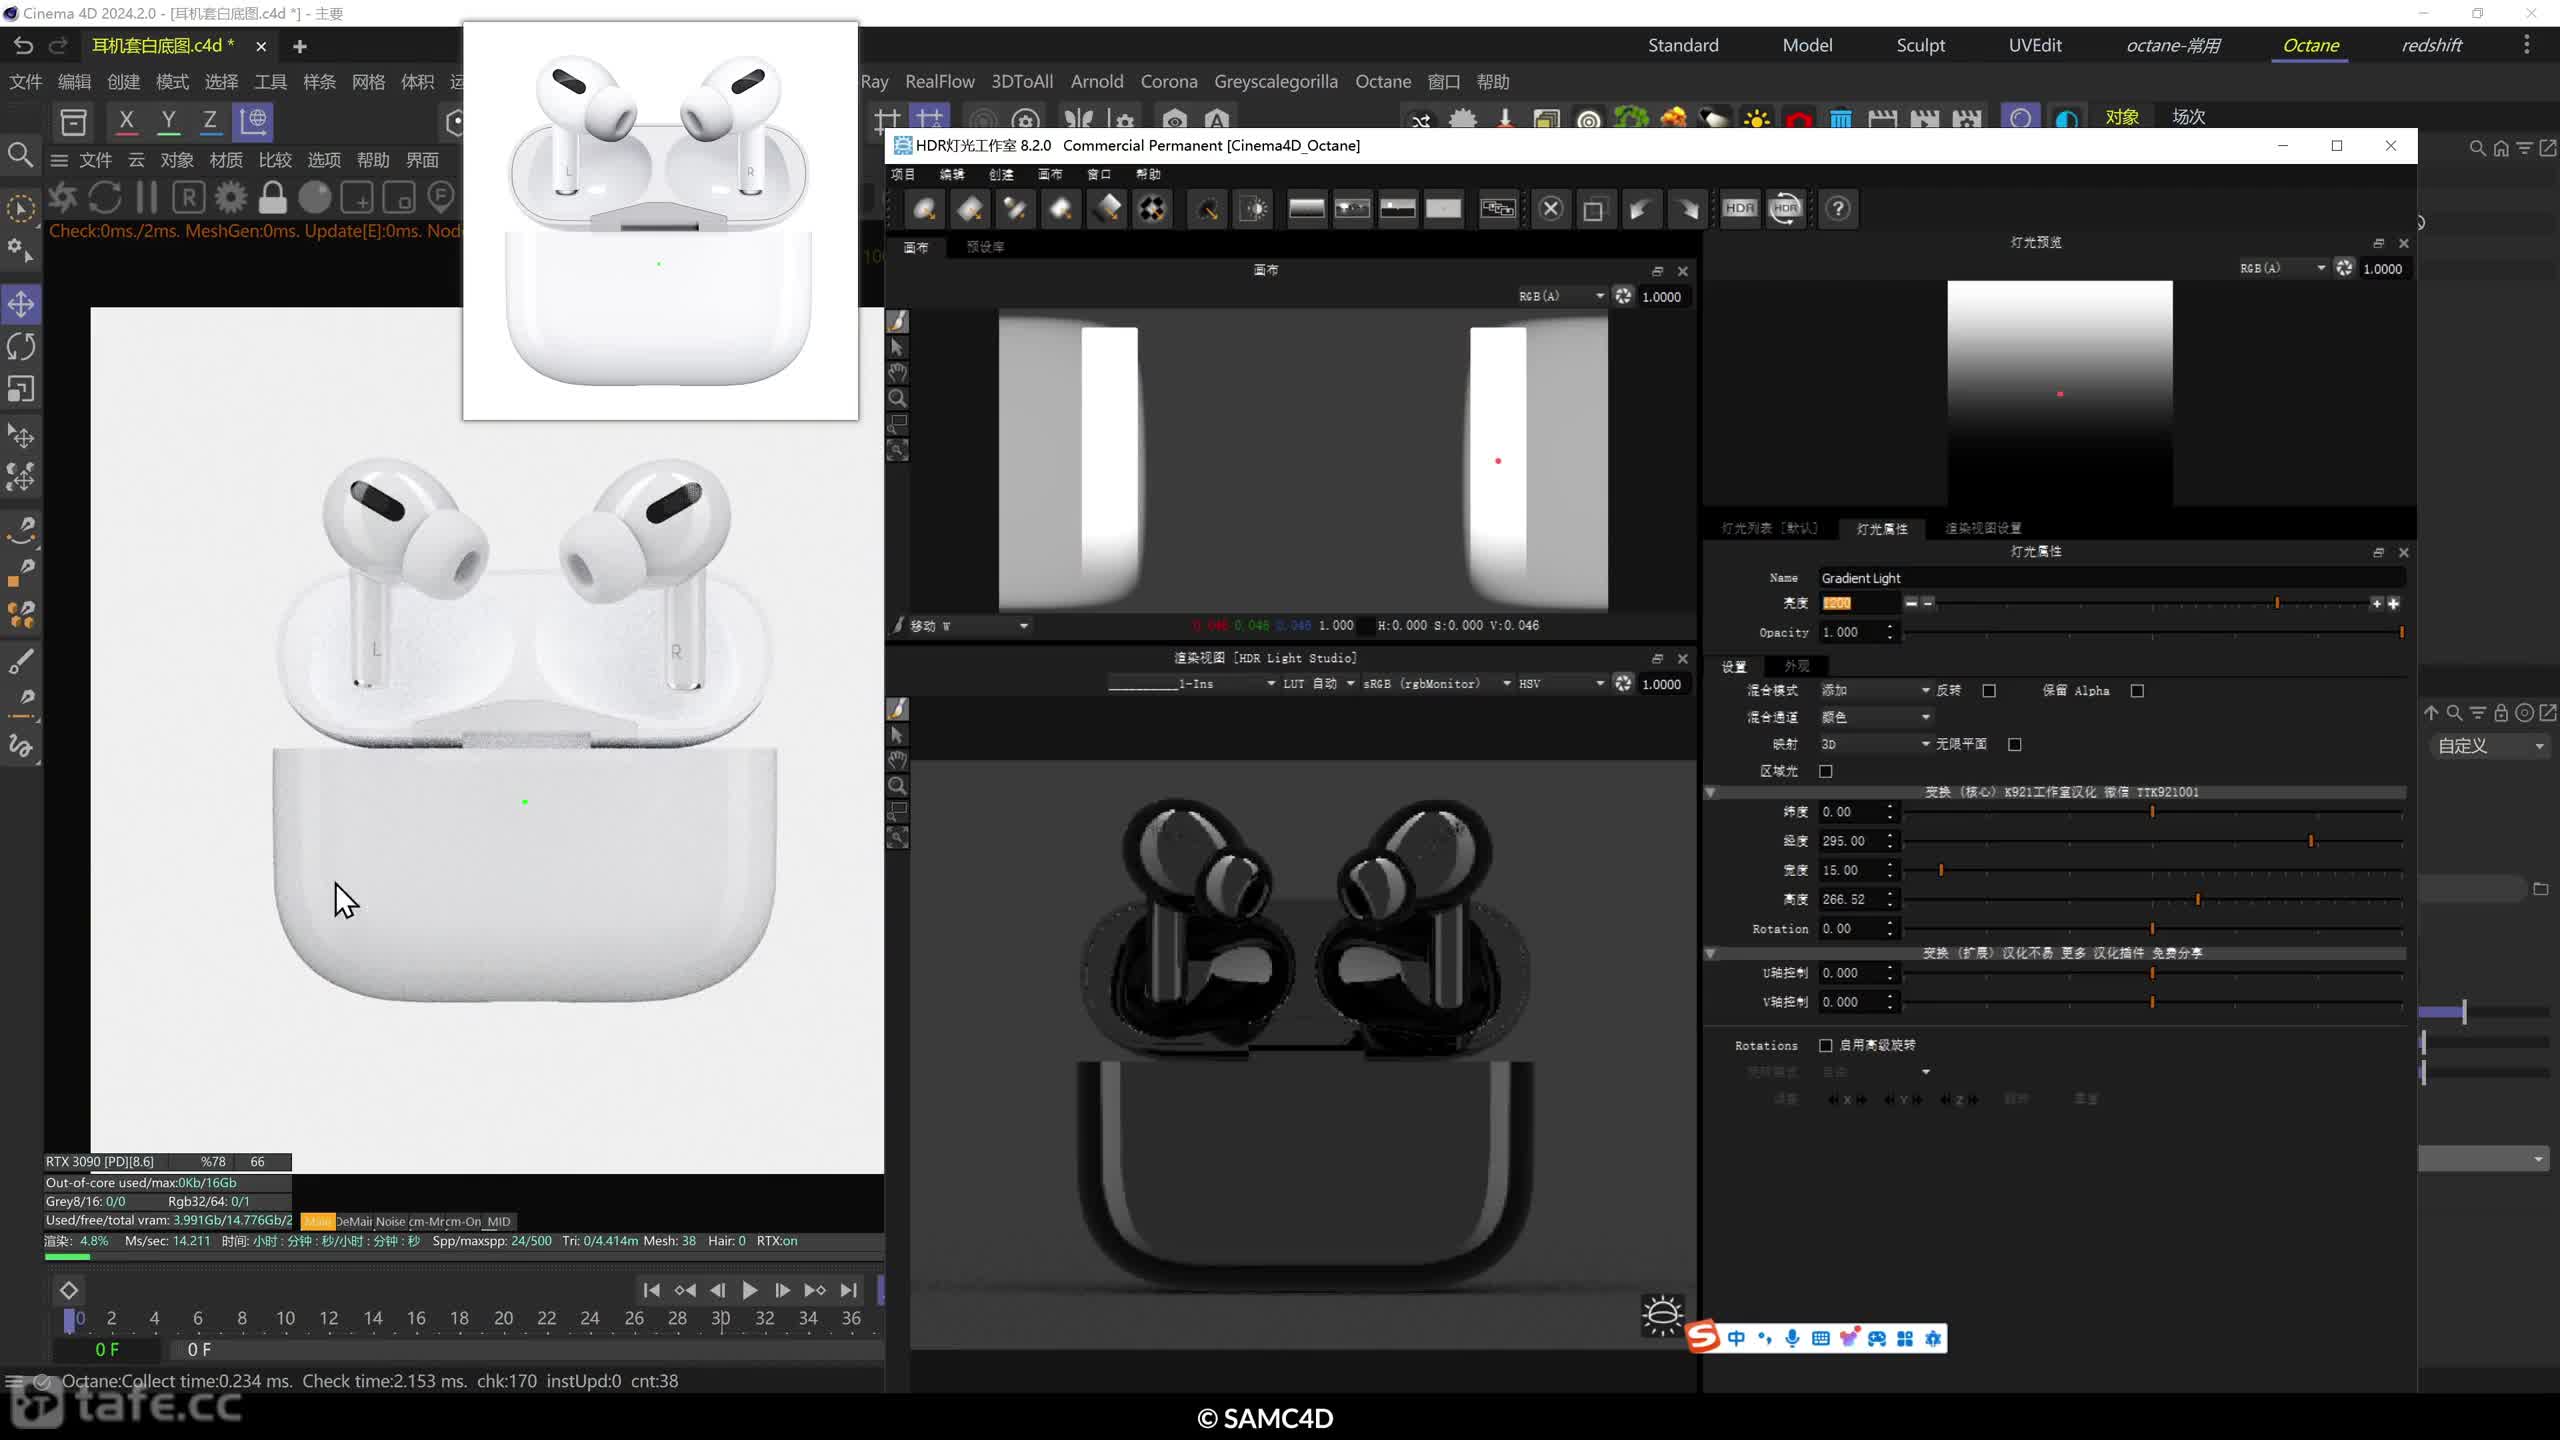The image size is (2560, 1440).
Task: Add a dark light from the toolbar
Action: coord(1208,209)
